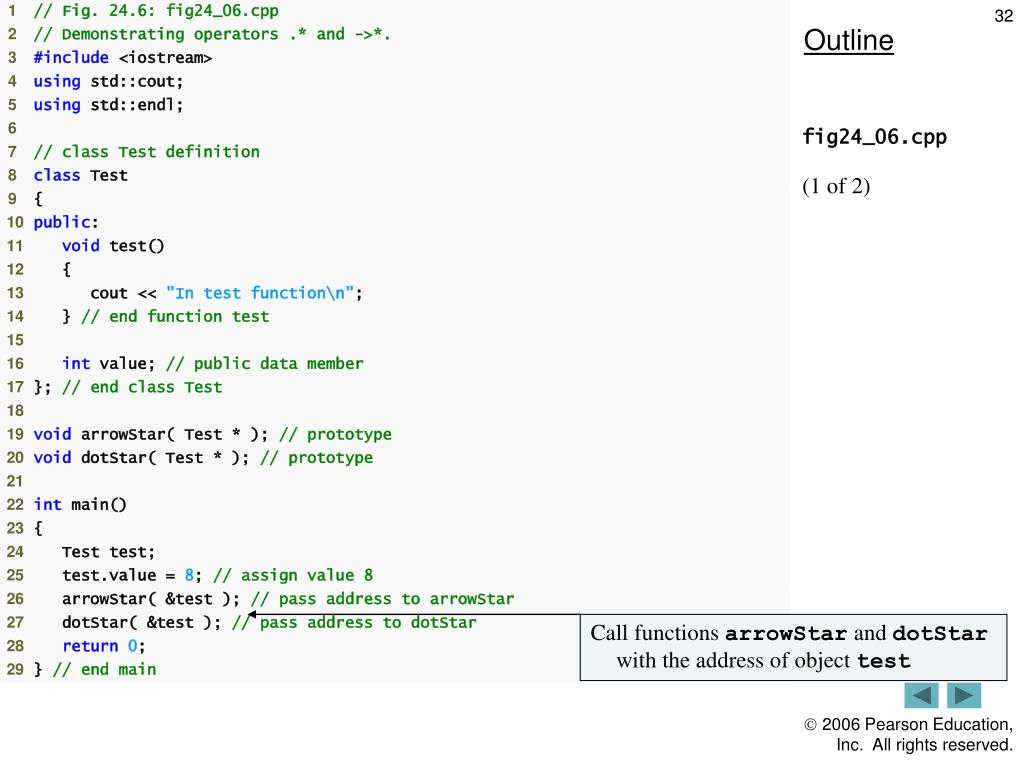The width and height of the screenshot is (1024, 768).
Task: Click 'int value;' data member line
Action: click(108, 363)
